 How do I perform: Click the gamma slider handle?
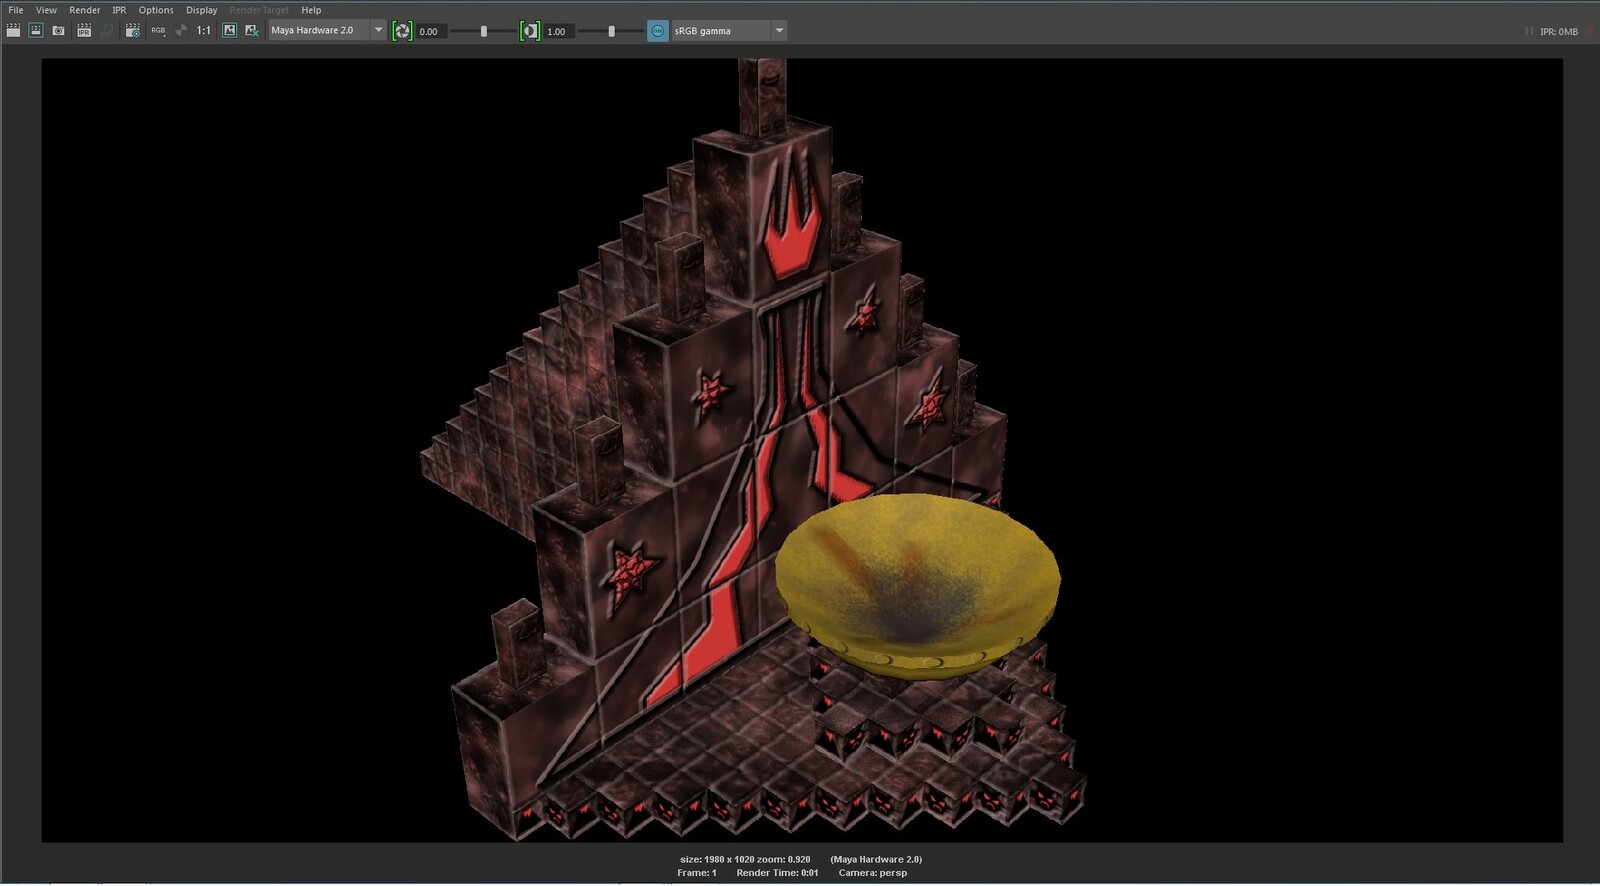(612, 31)
